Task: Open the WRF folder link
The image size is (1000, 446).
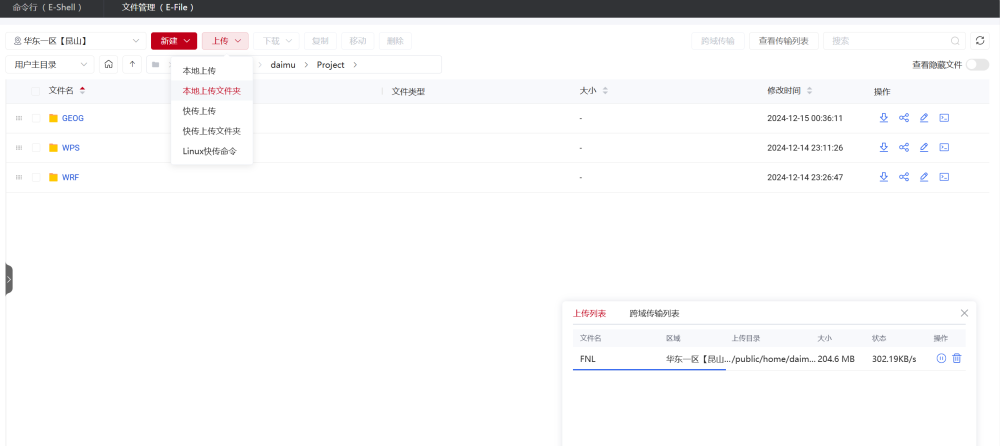Action: [x=70, y=177]
